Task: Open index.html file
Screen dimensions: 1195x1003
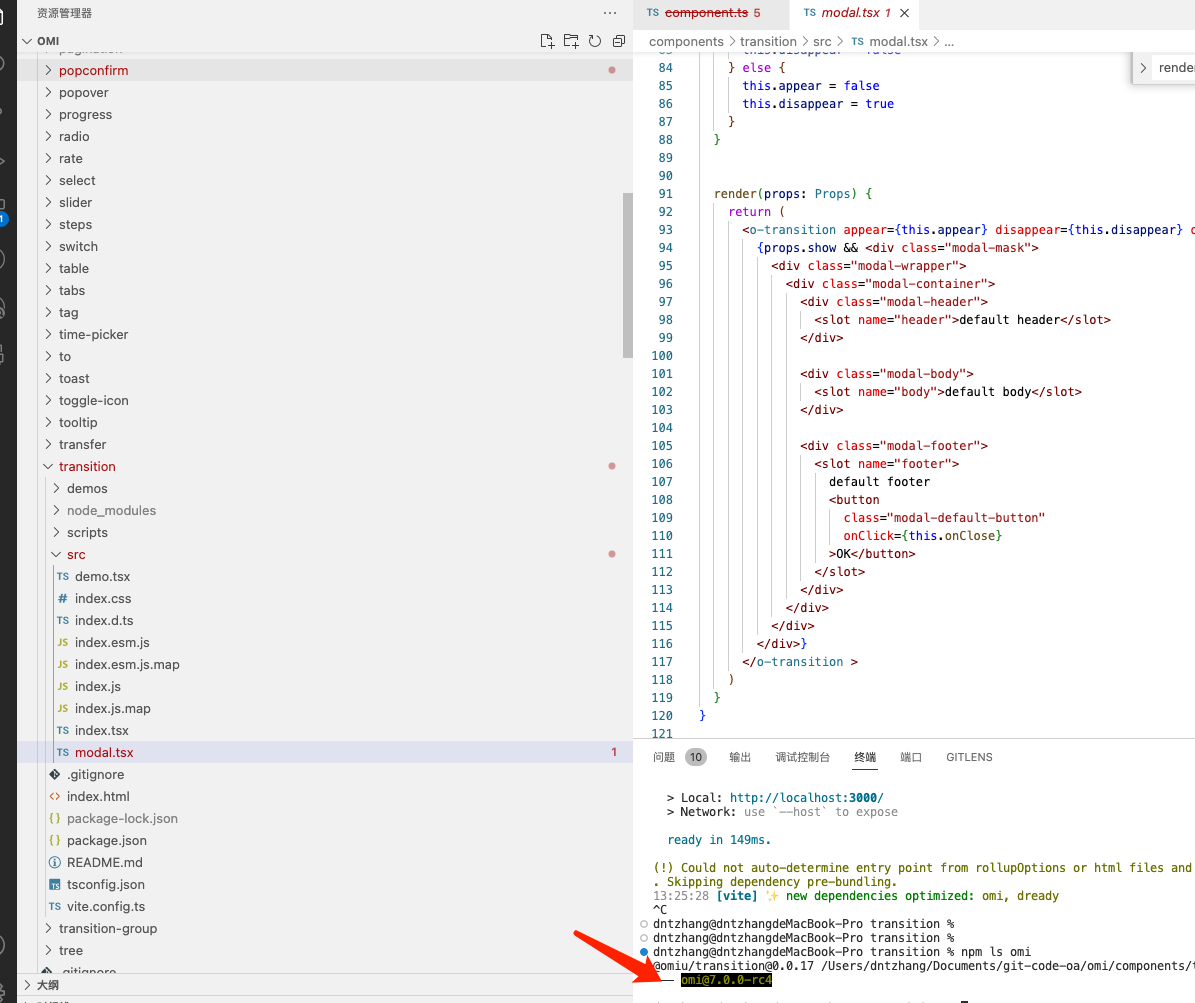Action: [x=98, y=796]
